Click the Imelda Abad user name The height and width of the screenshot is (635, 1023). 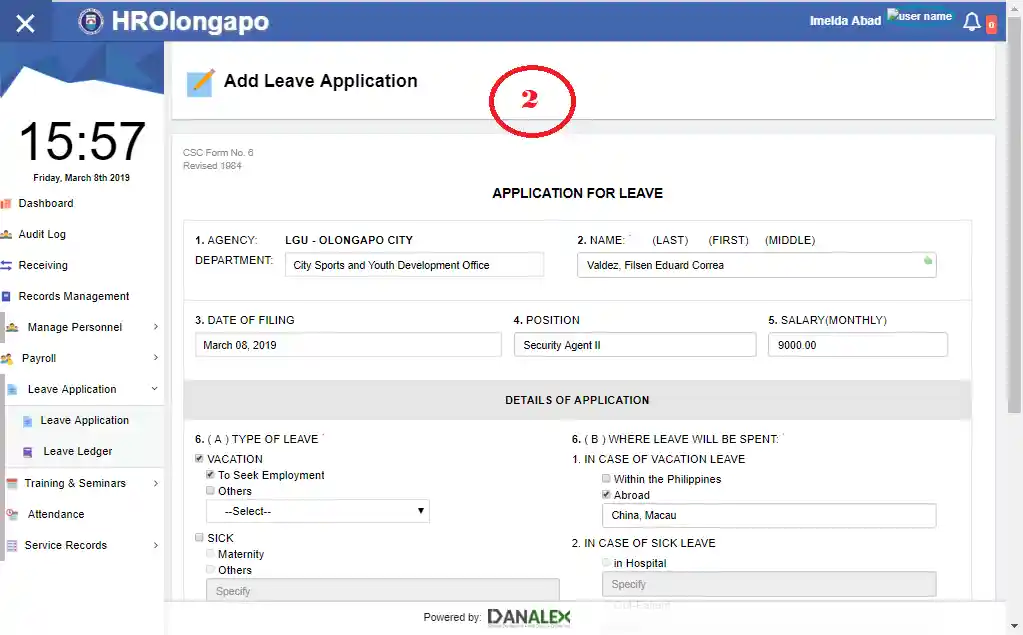click(x=845, y=21)
